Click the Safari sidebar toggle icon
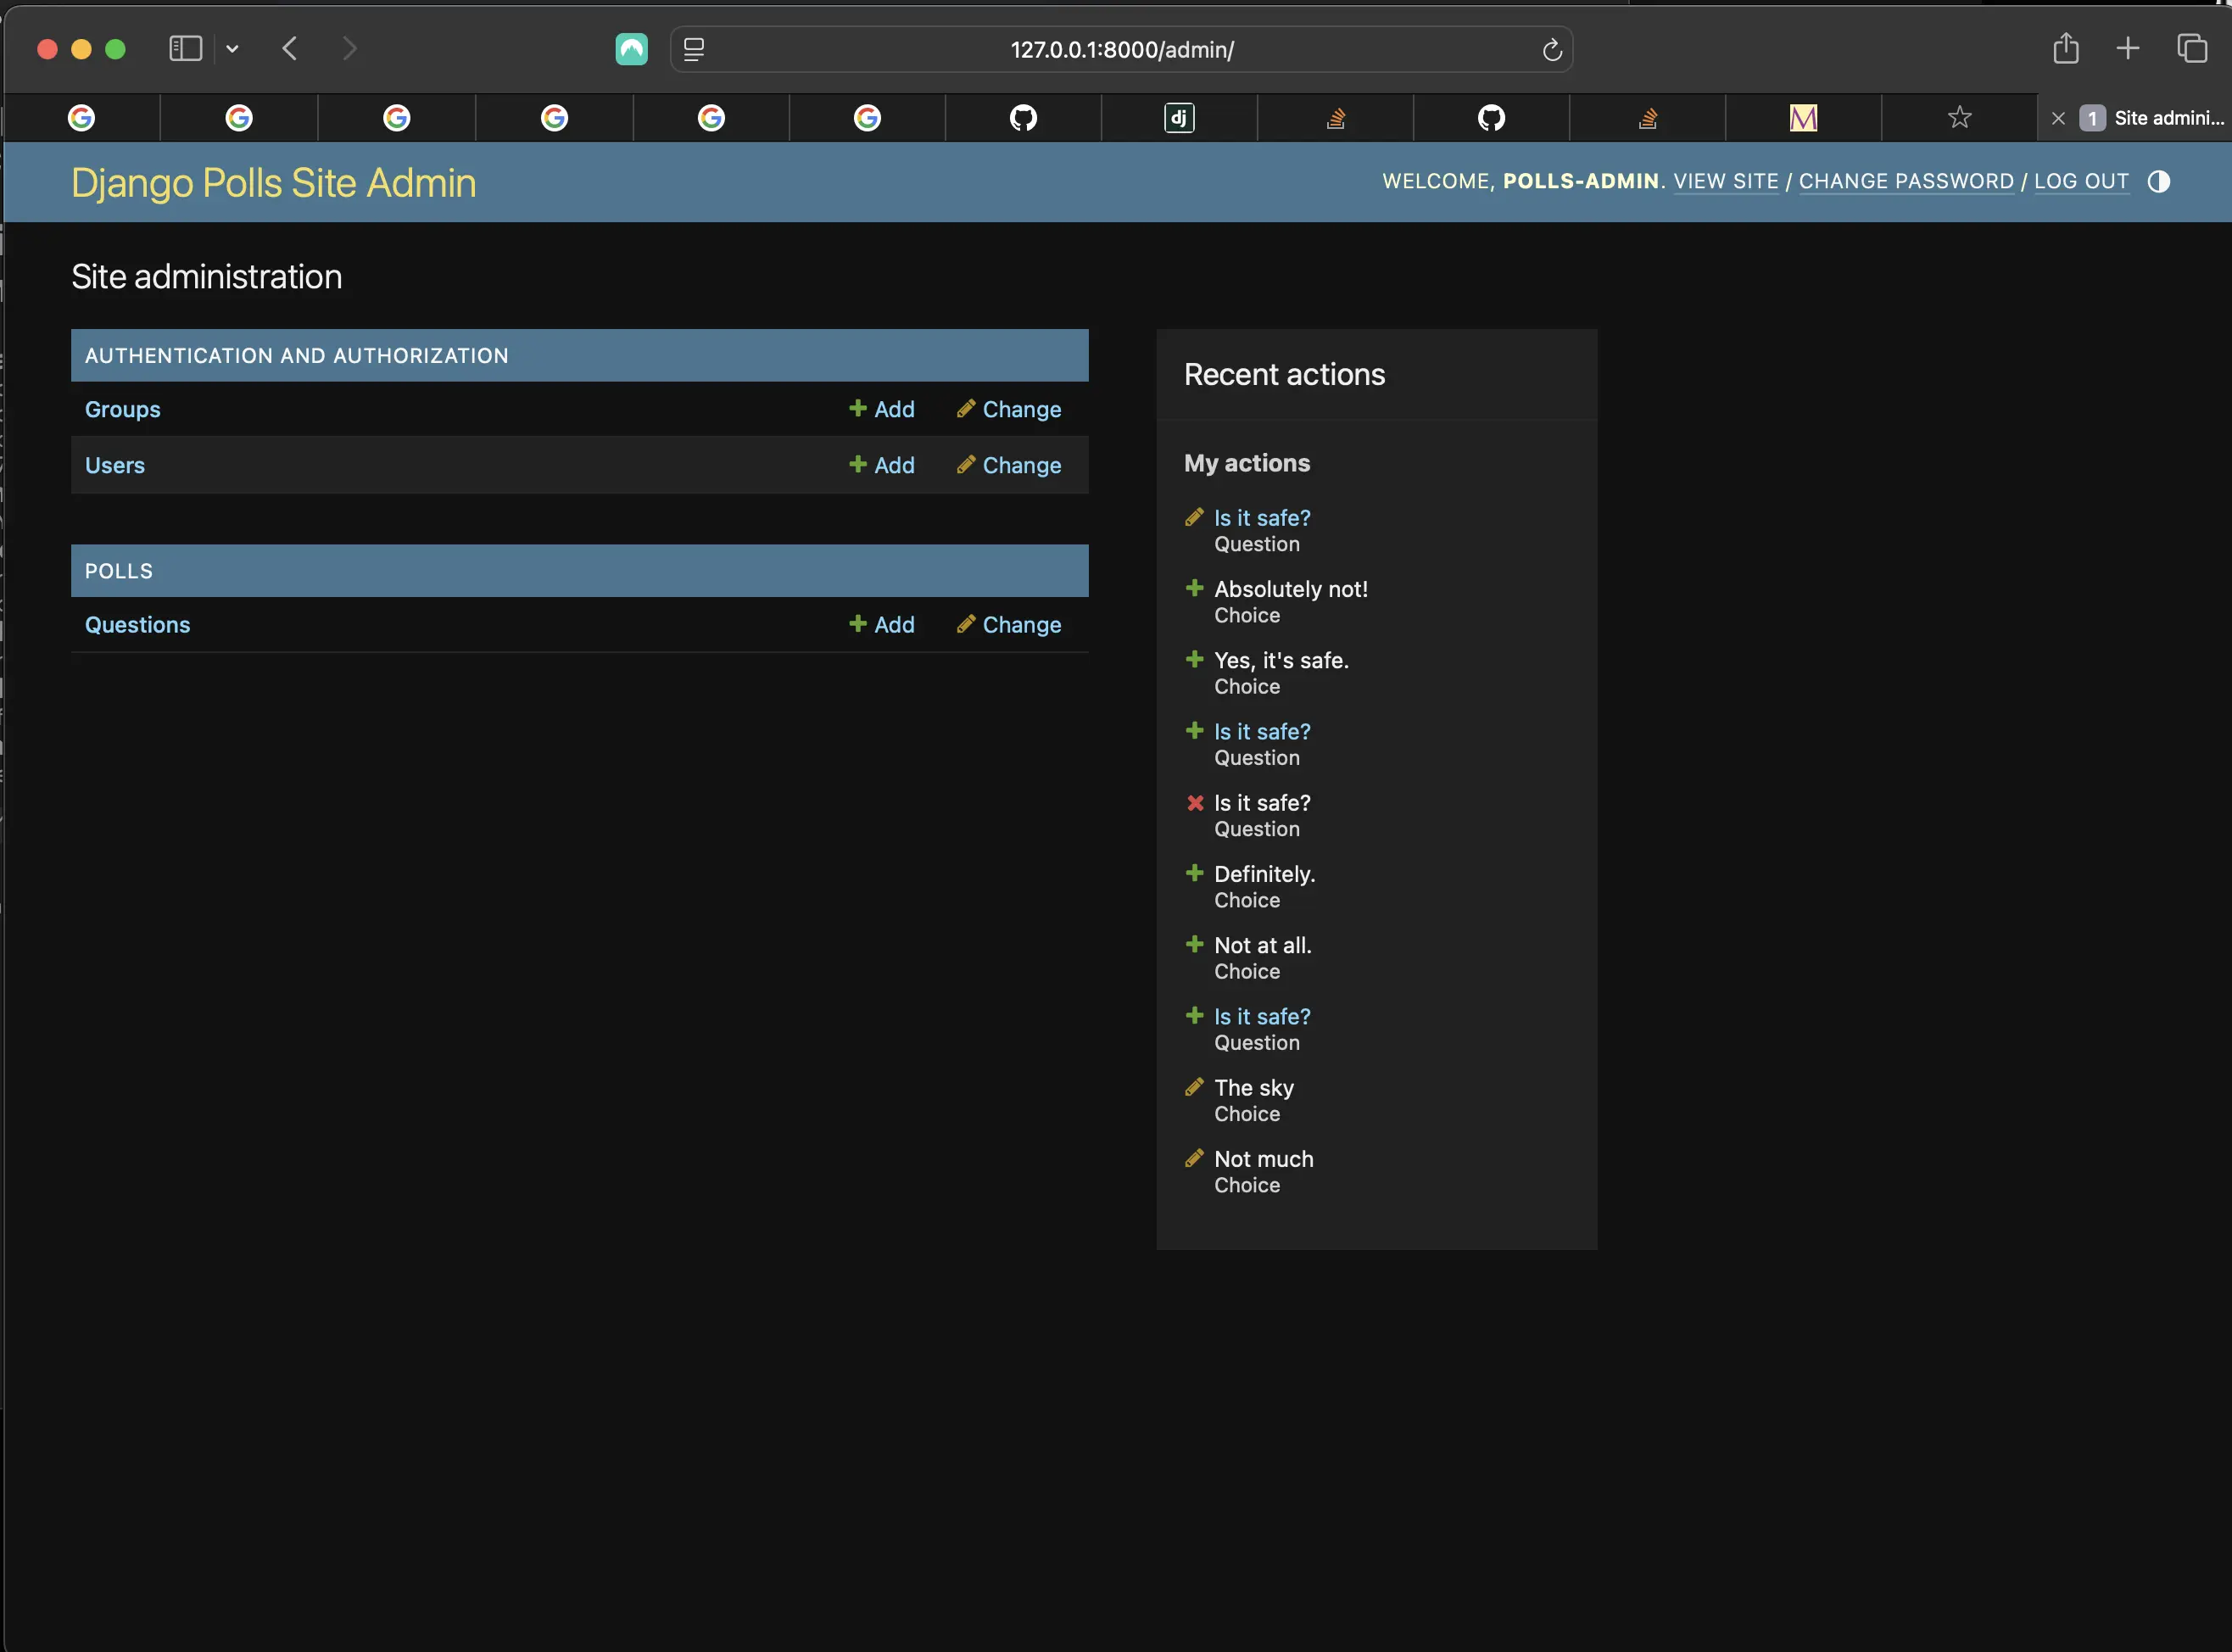 point(186,48)
